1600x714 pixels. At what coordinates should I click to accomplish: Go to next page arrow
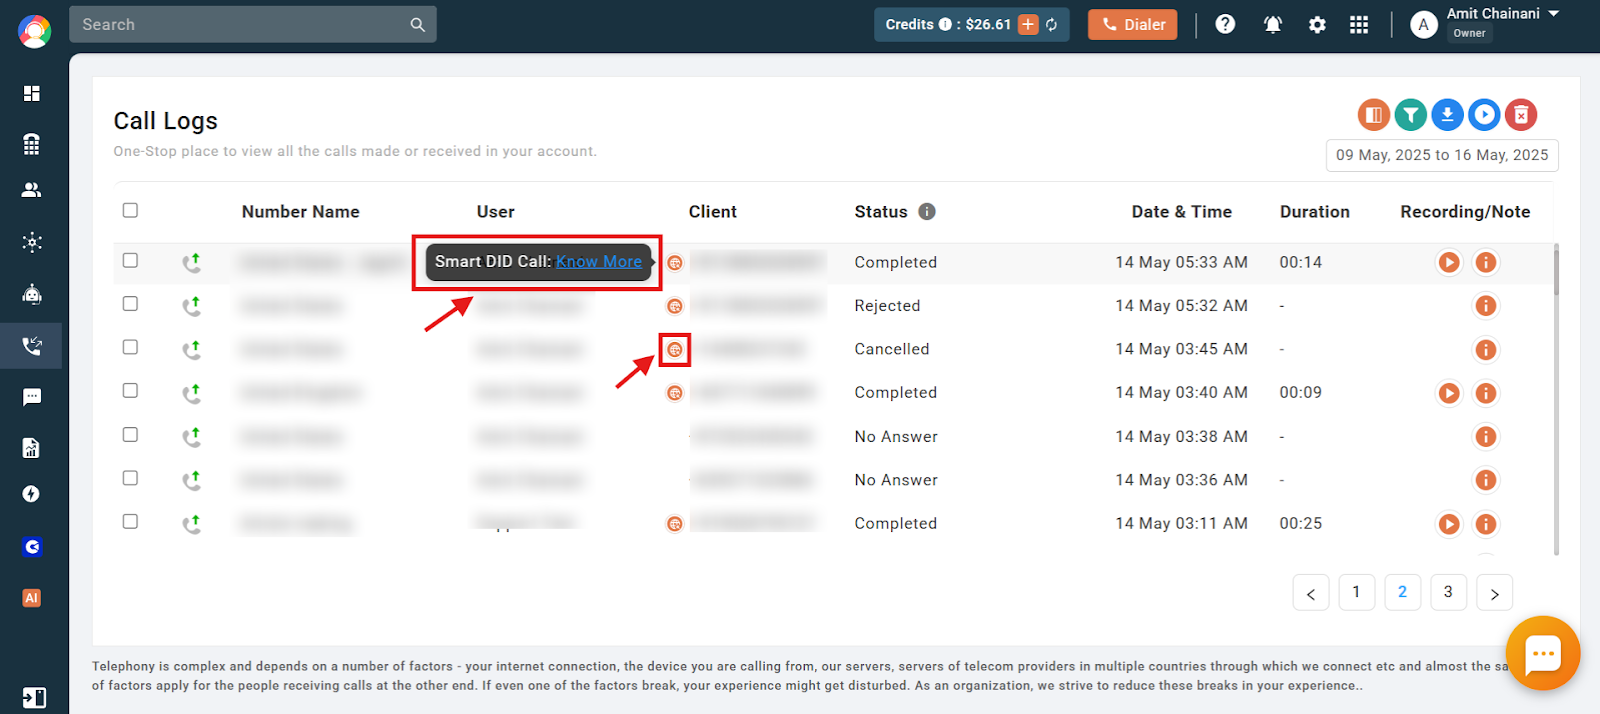1494,593
